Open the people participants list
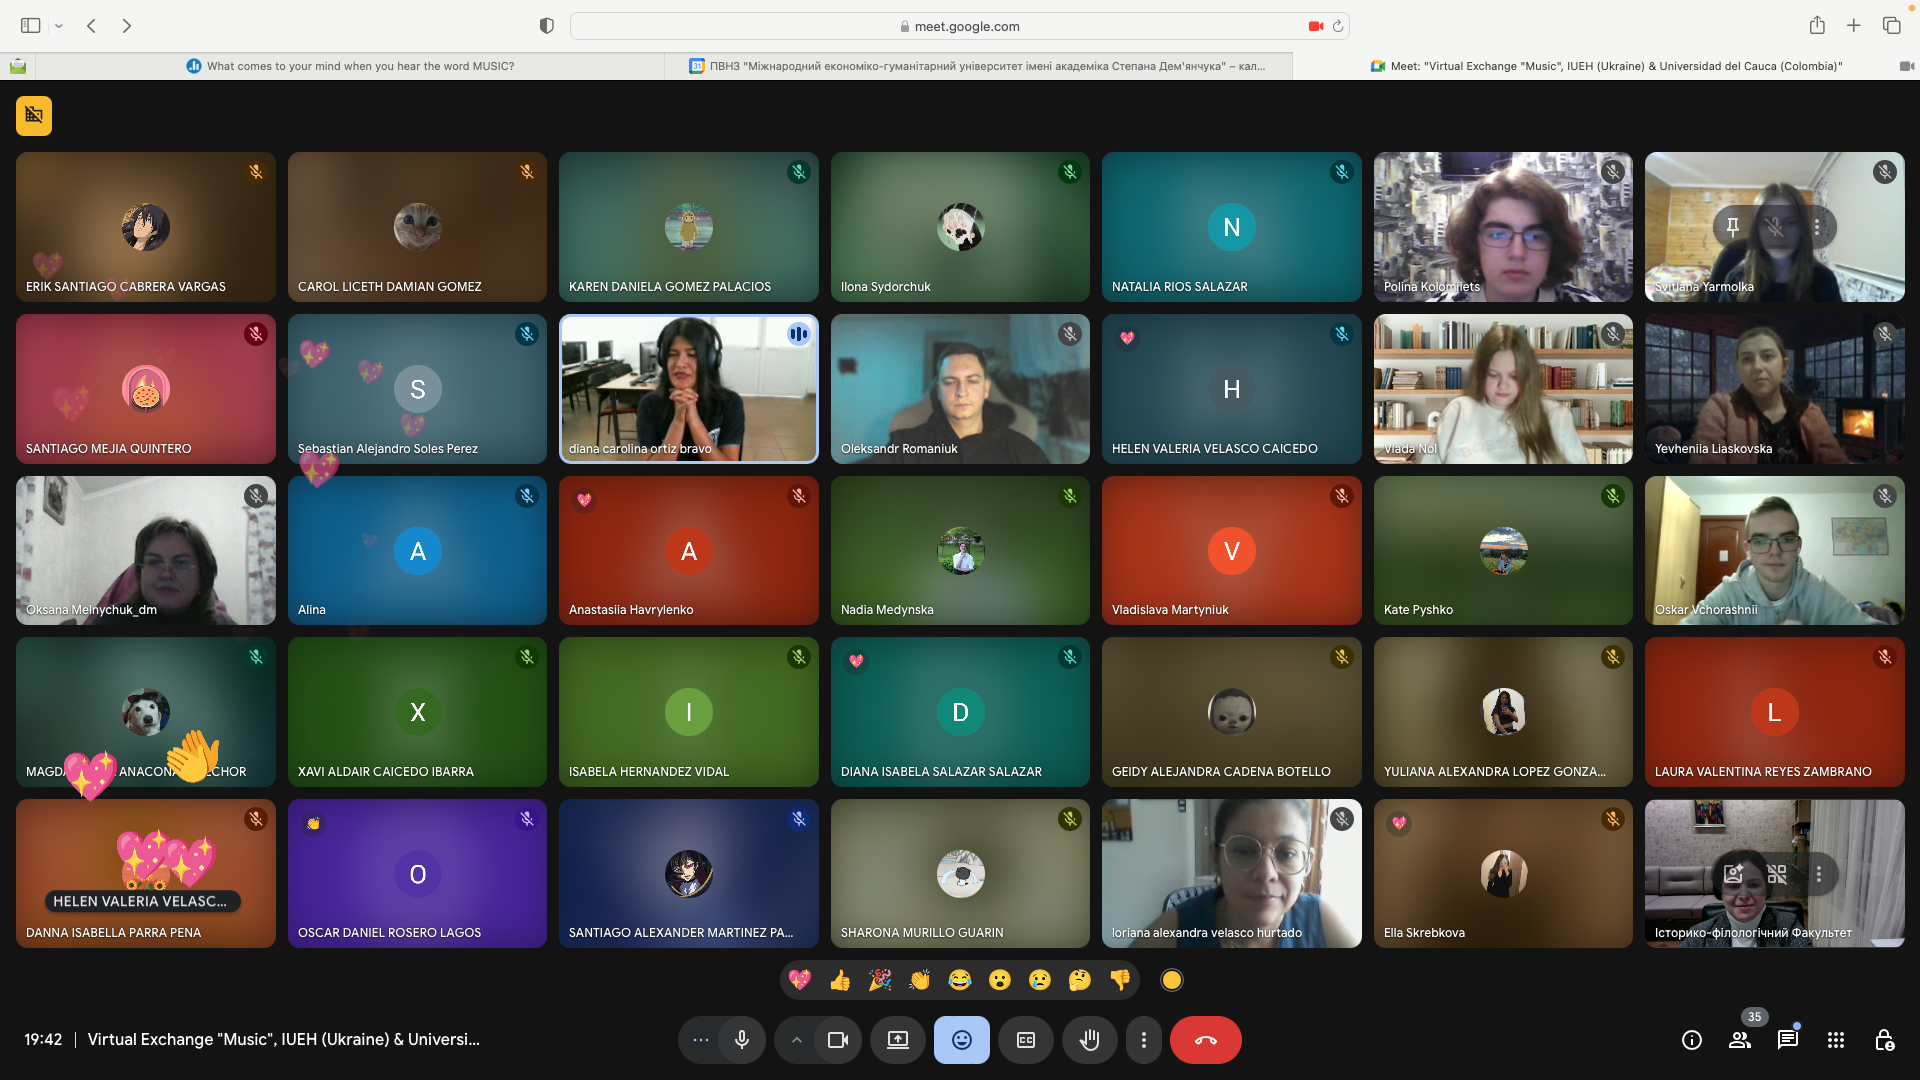Viewport: 1920px width, 1080px height. (1739, 1040)
